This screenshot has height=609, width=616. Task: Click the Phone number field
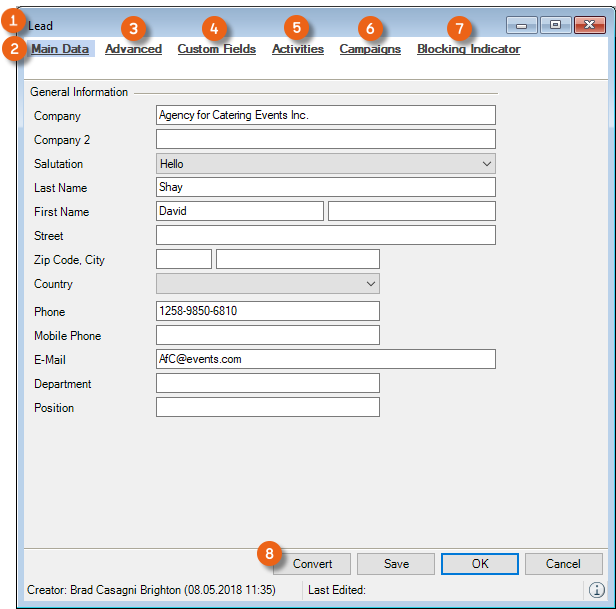[x=268, y=312]
